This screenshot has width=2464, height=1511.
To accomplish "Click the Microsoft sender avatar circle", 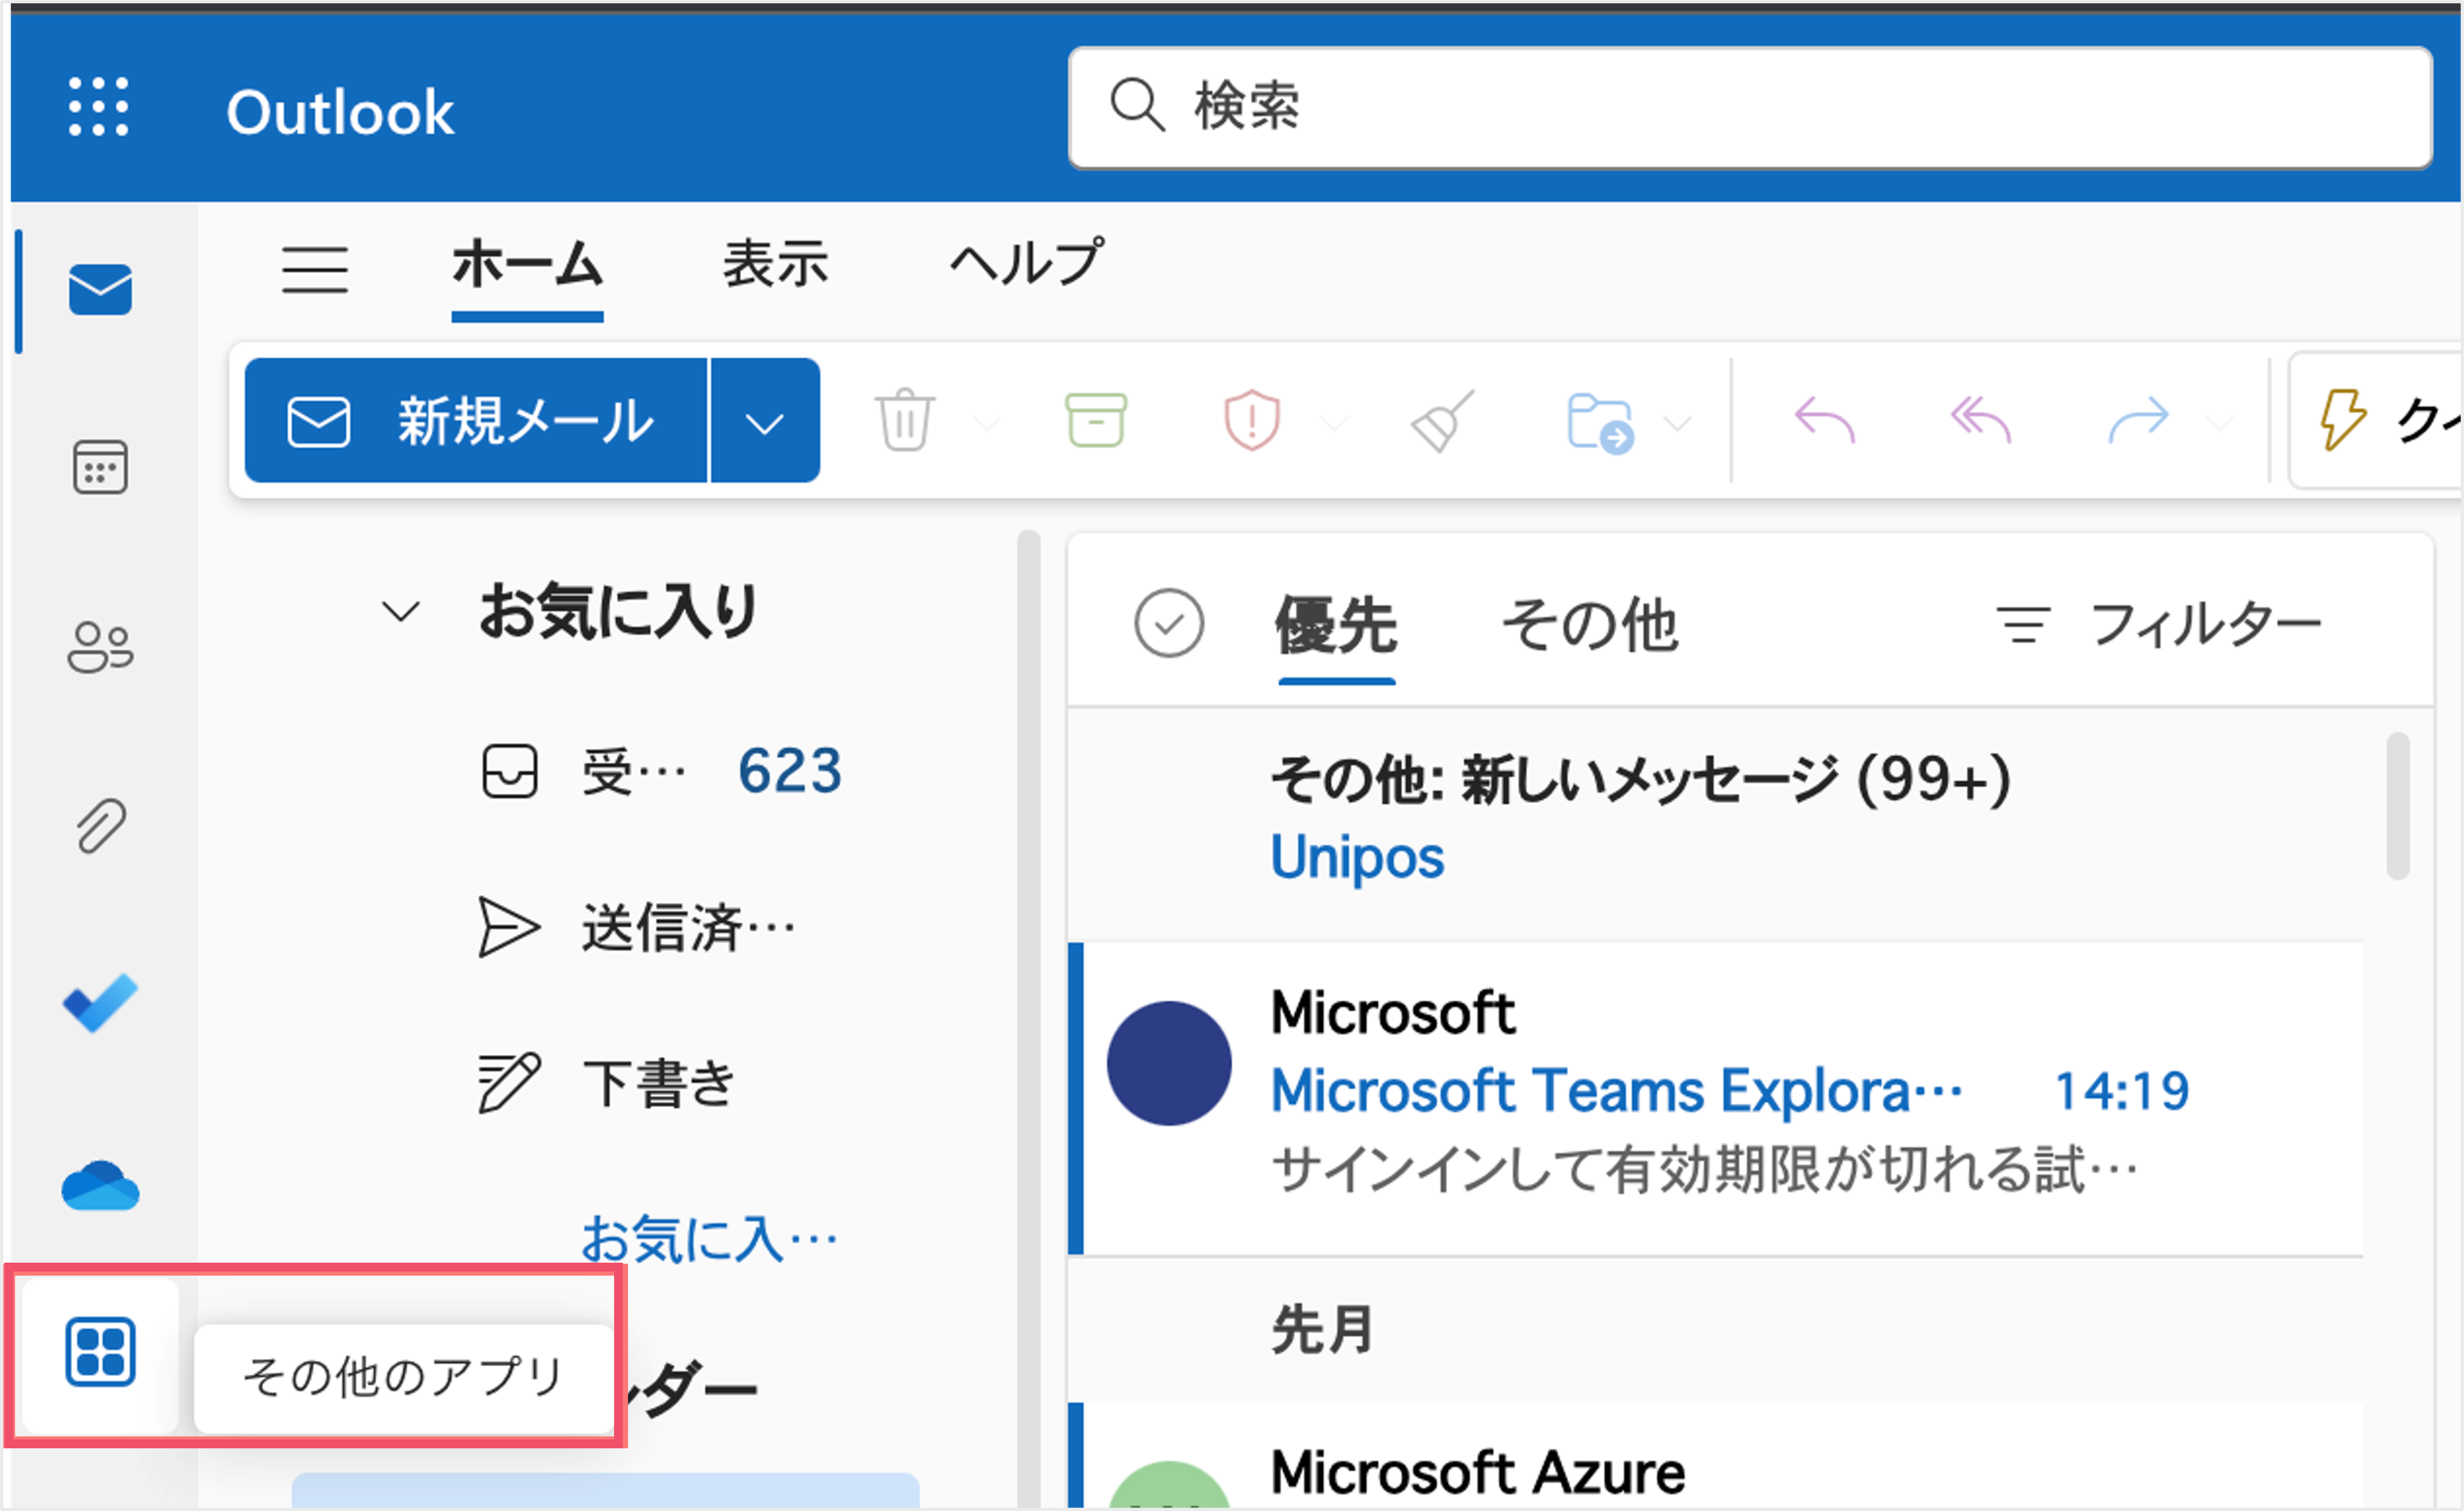I will [x=1168, y=1063].
